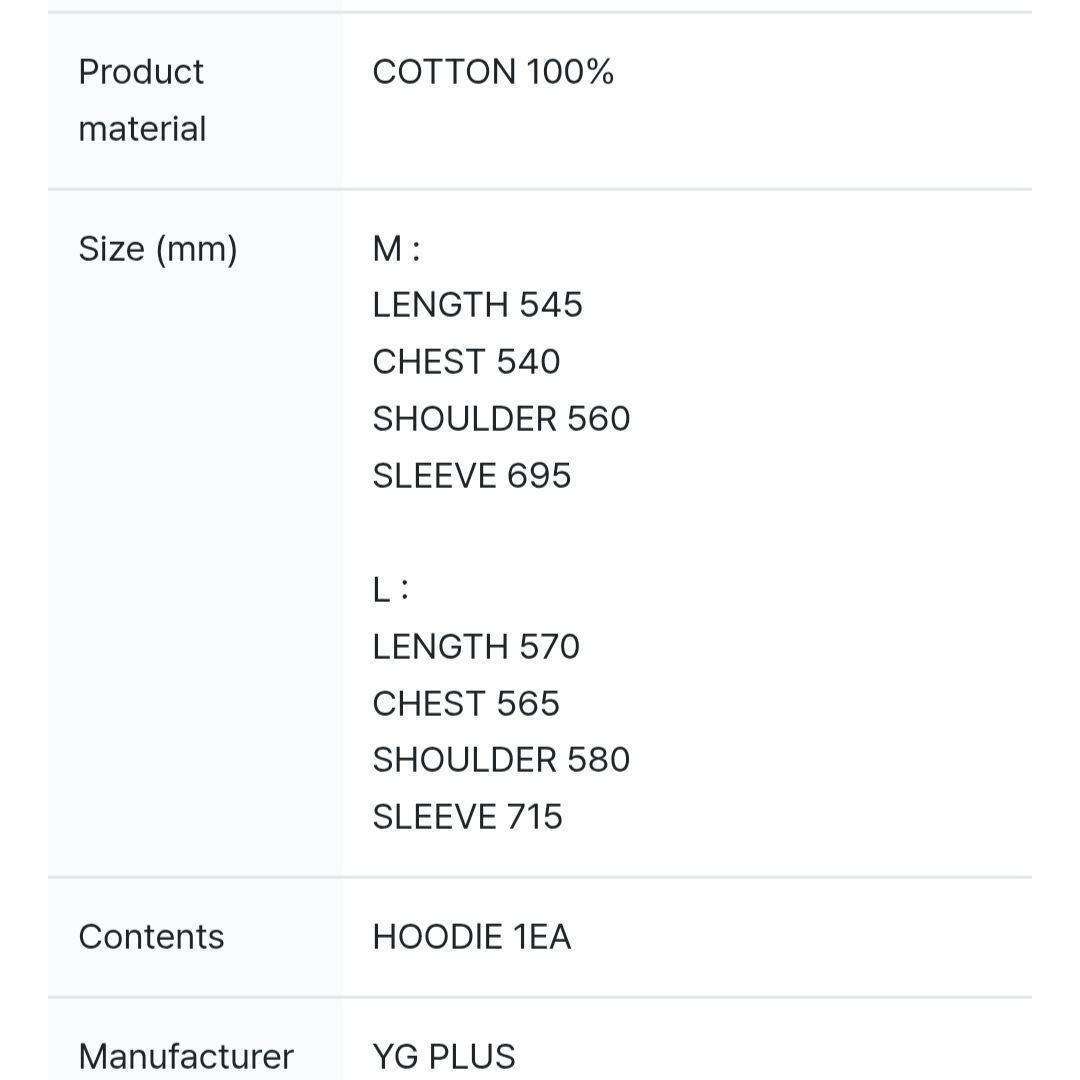
Task: Select the HOODIE 1EA text
Action: 471,937
